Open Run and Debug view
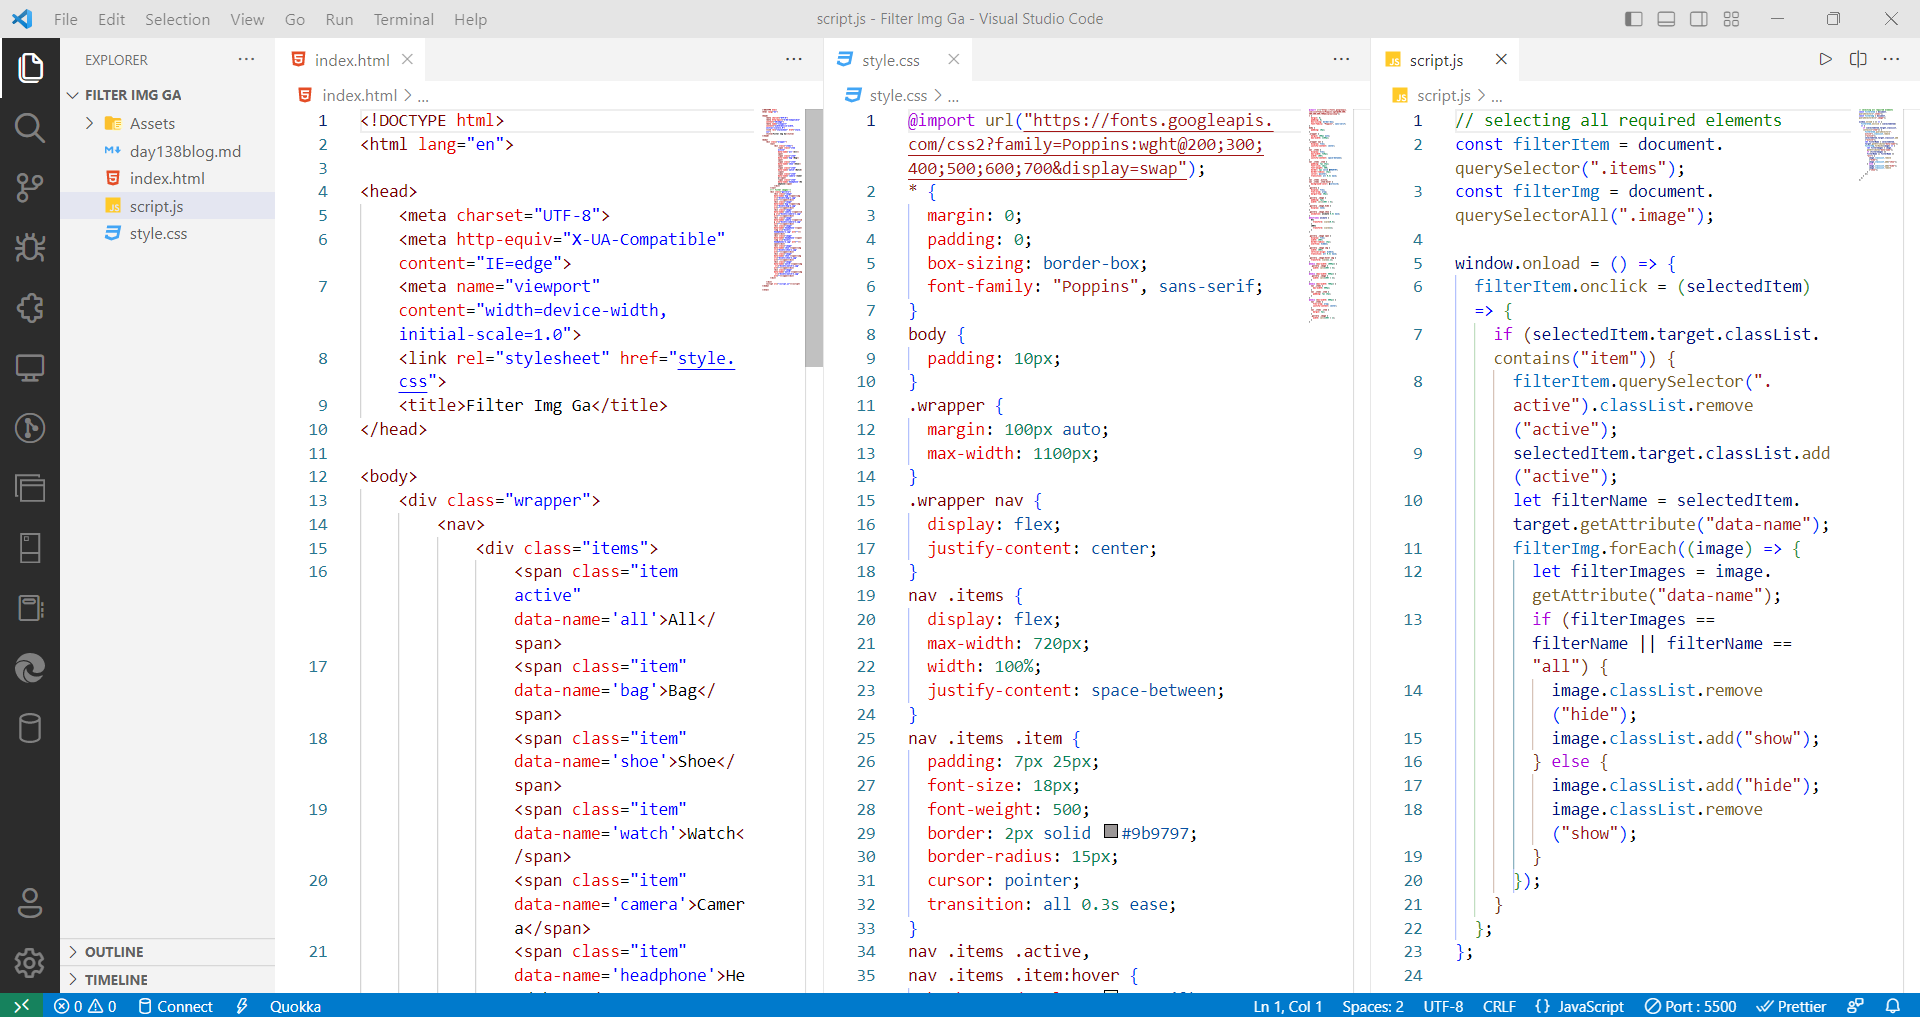Viewport: 1920px width, 1017px height. pos(30,248)
